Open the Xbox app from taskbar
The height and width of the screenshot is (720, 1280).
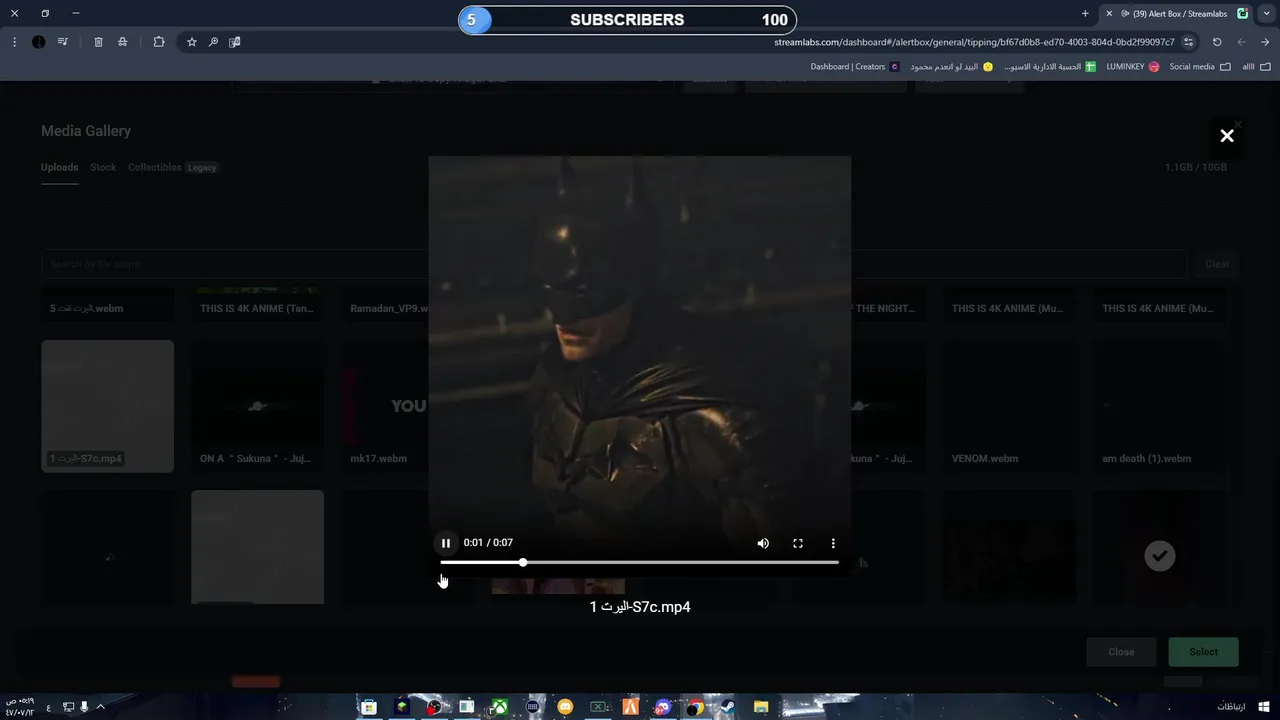point(499,707)
